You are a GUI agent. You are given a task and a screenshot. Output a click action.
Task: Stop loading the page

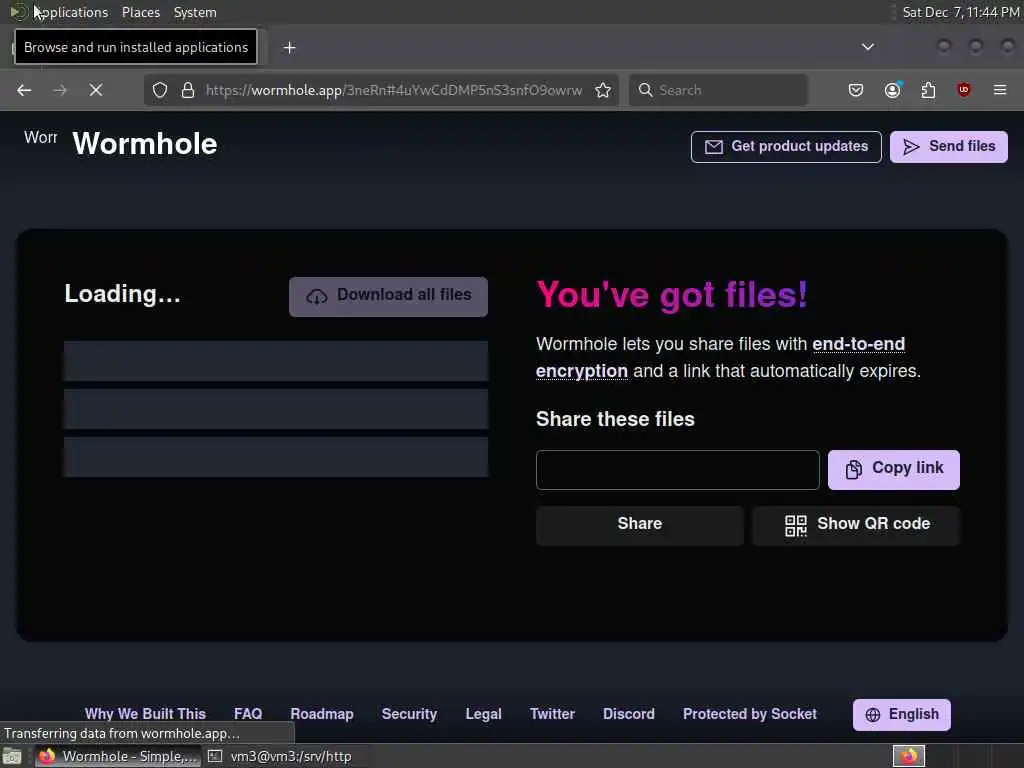tap(96, 90)
